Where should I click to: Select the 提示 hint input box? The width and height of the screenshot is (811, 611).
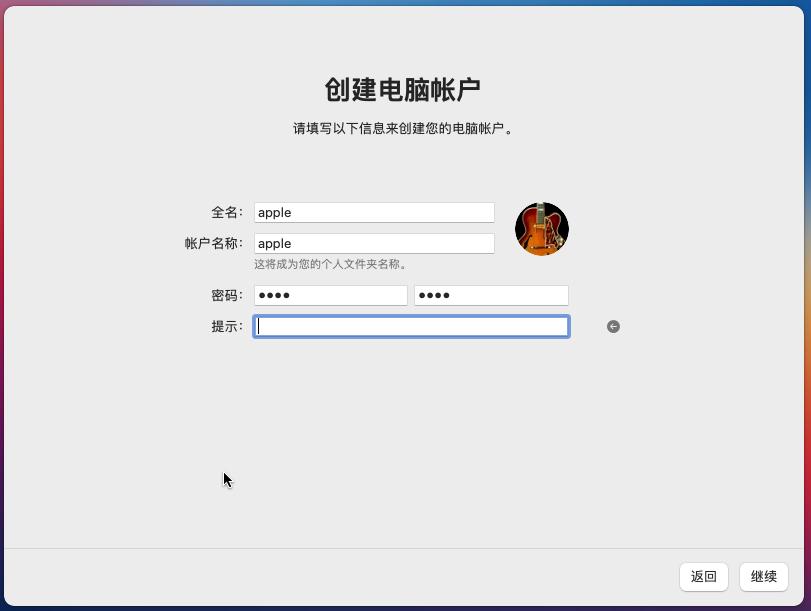click(x=411, y=326)
